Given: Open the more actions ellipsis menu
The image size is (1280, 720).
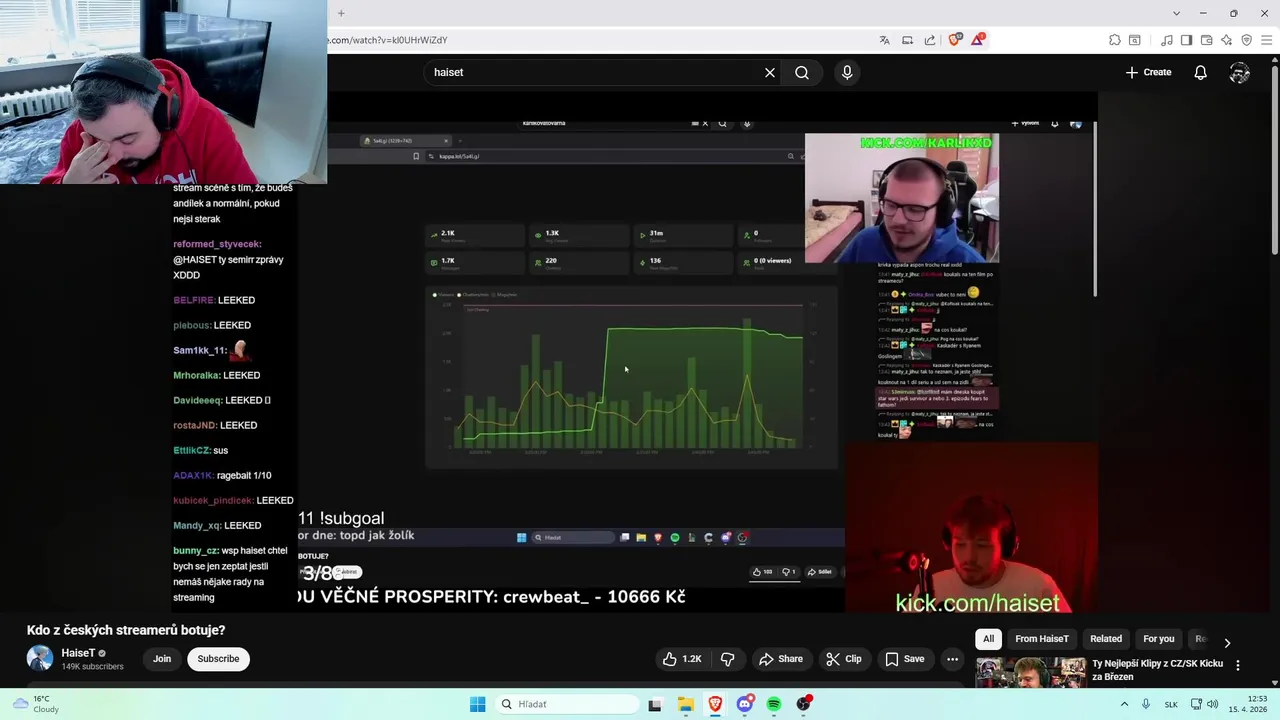Looking at the screenshot, I should click(953, 659).
